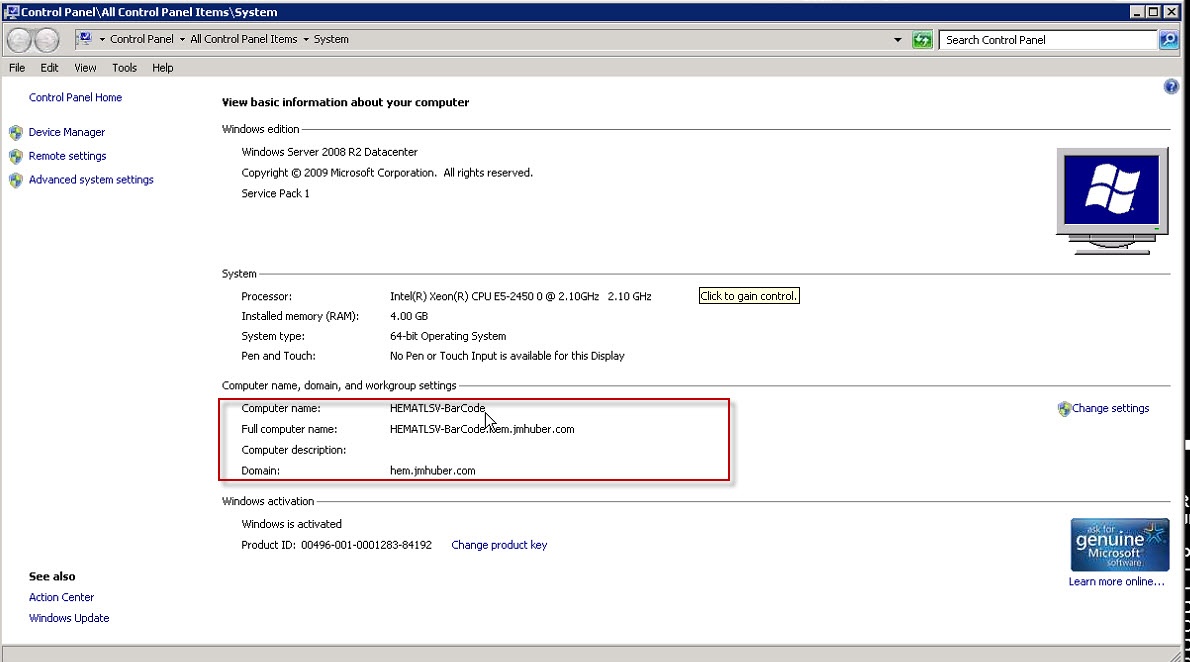Maximize the System window
Screen dimensions: 1190x662
1153,11
